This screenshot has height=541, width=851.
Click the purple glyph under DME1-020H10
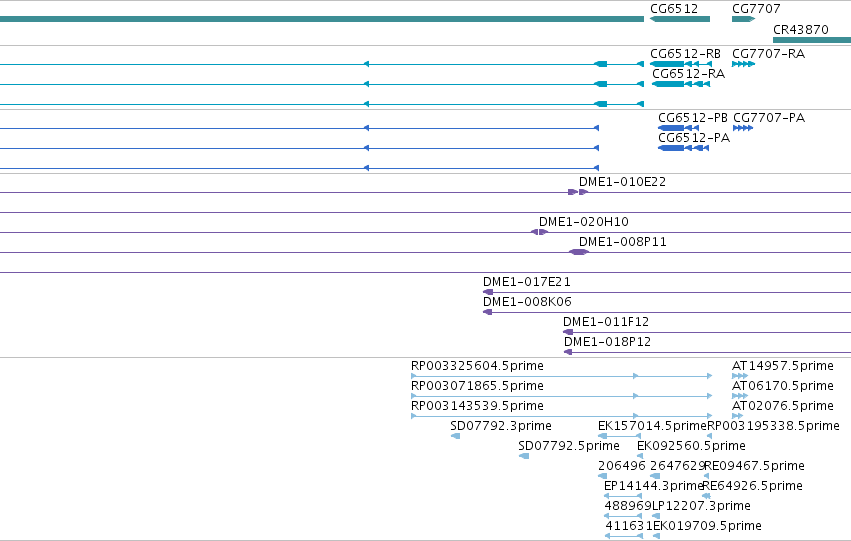[539, 232]
